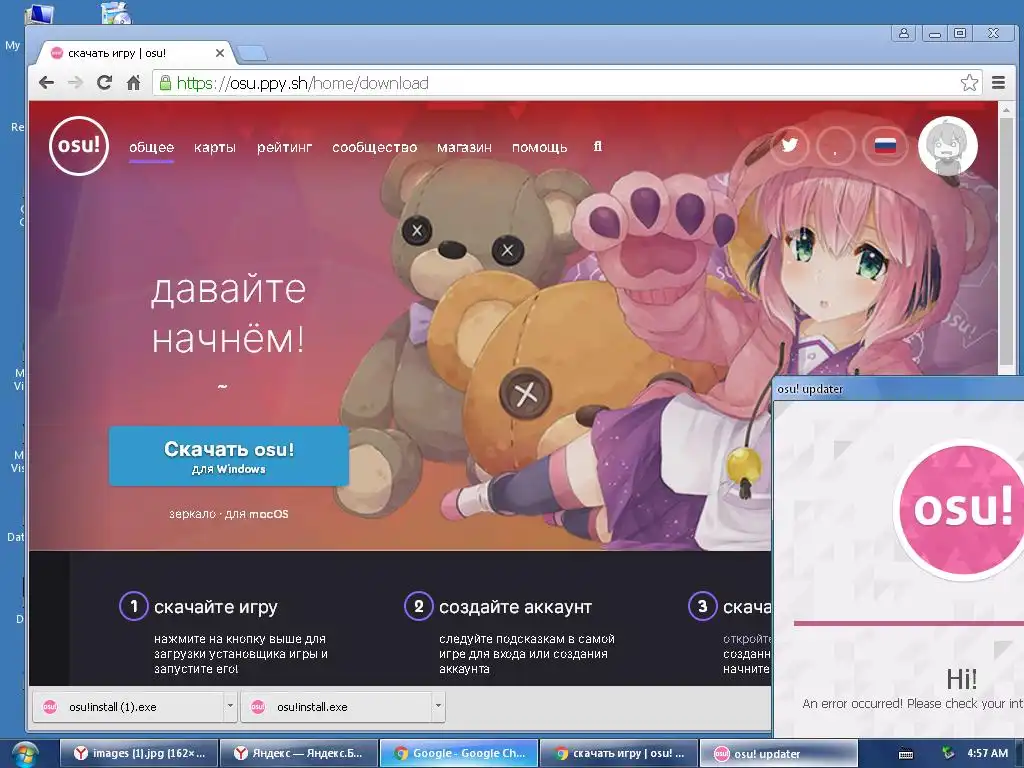Click the clock showing 4:57 AM
Viewport: 1024px width, 768px height.
tap(987, 753)
